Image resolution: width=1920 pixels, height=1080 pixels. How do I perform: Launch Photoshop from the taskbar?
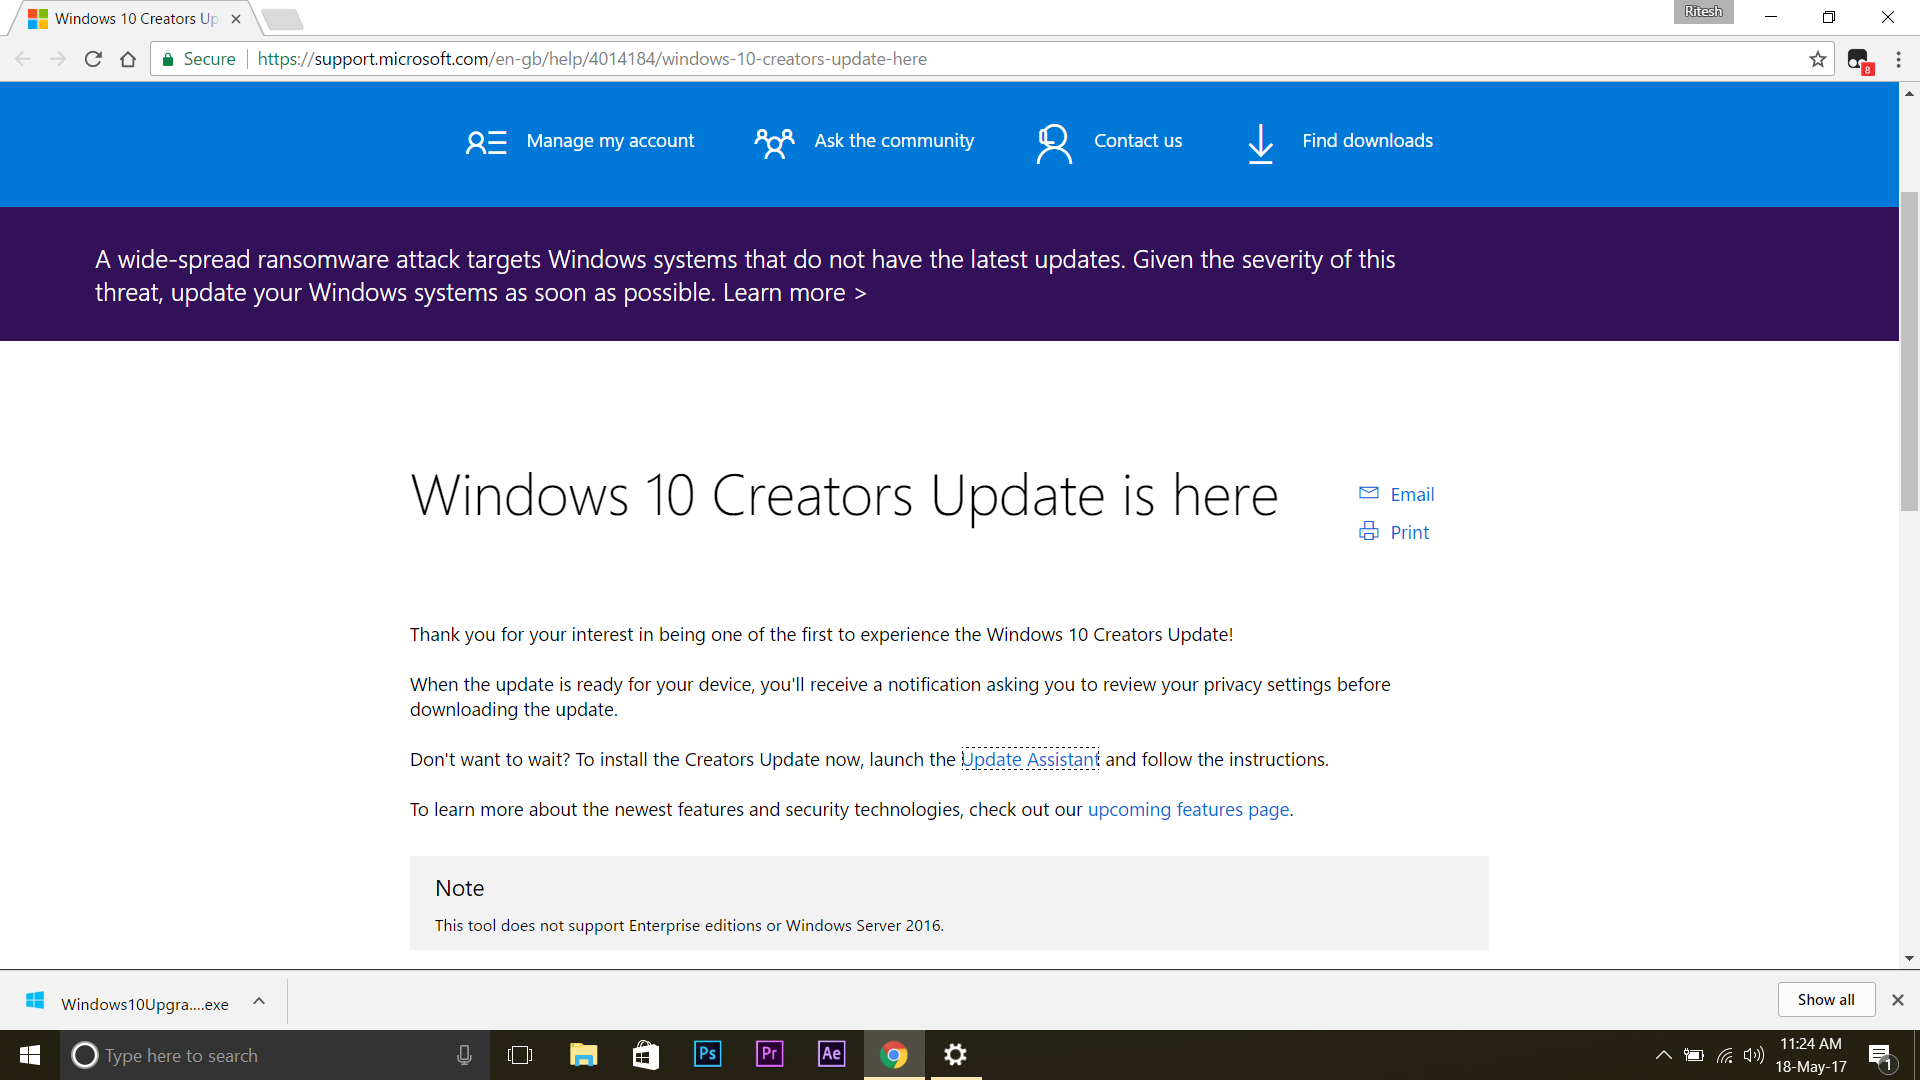(707, 1054)
